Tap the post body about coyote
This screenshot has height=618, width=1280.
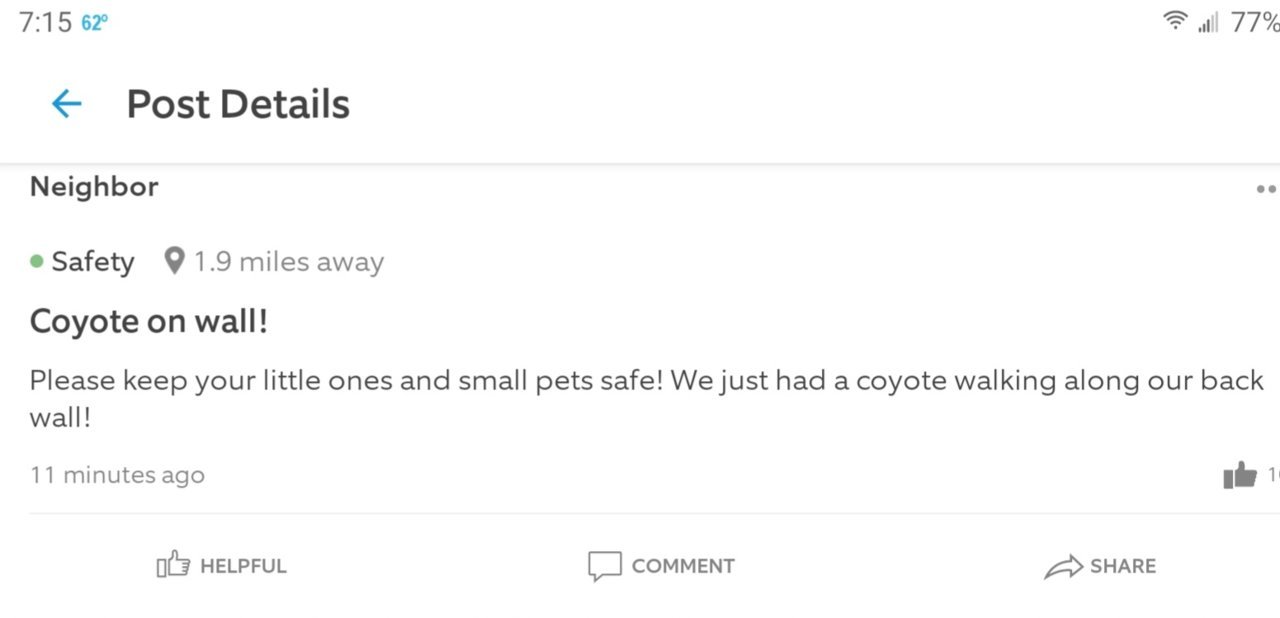click(647, 399)
